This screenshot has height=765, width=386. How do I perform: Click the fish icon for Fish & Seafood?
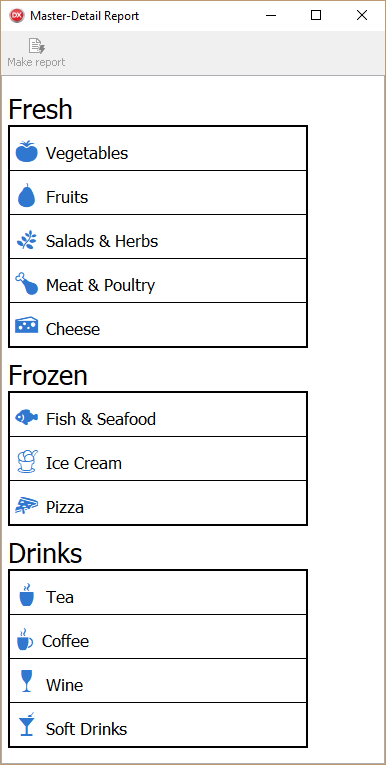(x=26, y=418)
